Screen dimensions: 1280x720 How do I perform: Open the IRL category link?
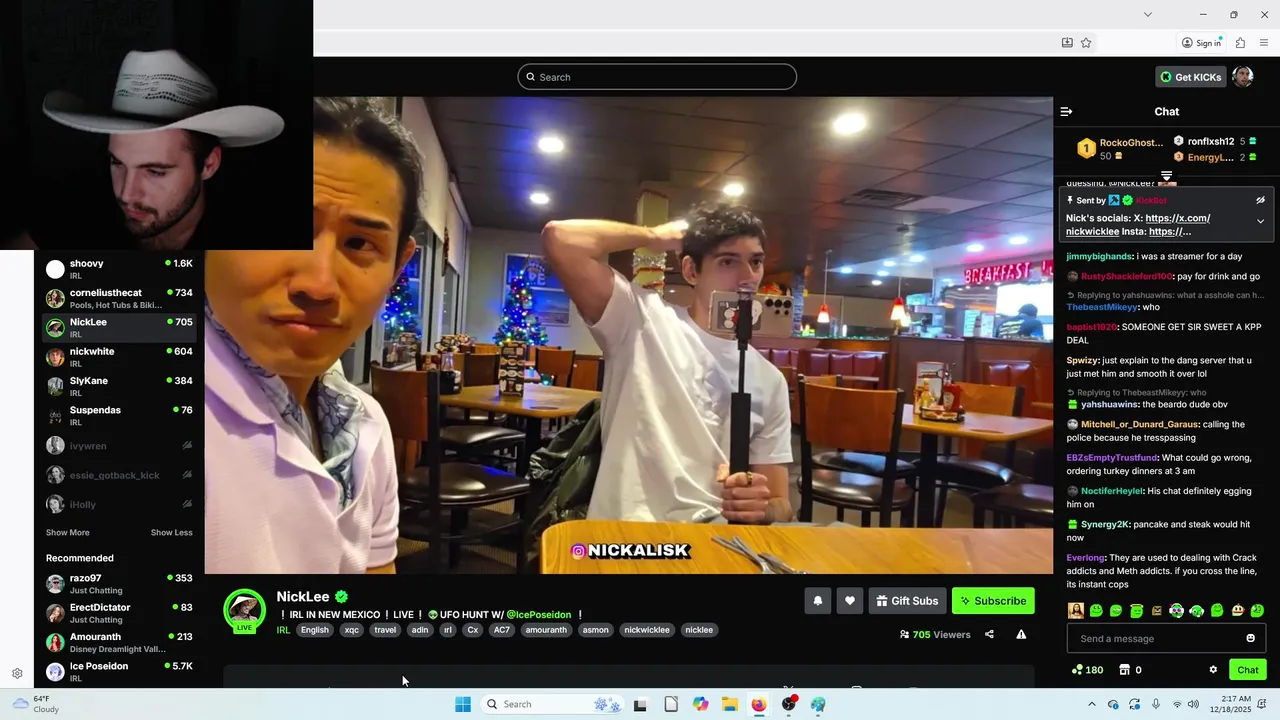283,630
